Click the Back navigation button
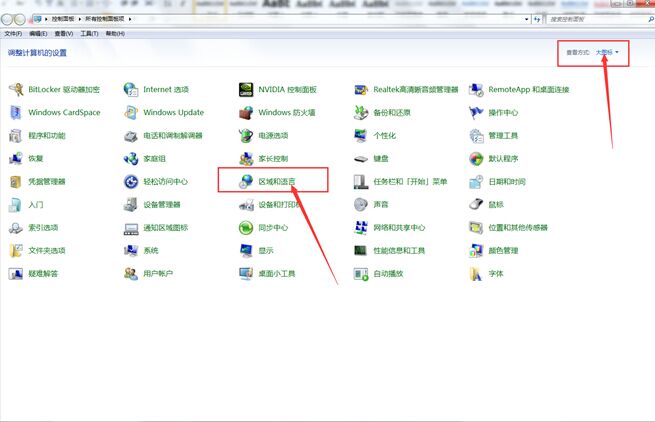This screenshot has width=655, height=422. (x=7, y=19)
